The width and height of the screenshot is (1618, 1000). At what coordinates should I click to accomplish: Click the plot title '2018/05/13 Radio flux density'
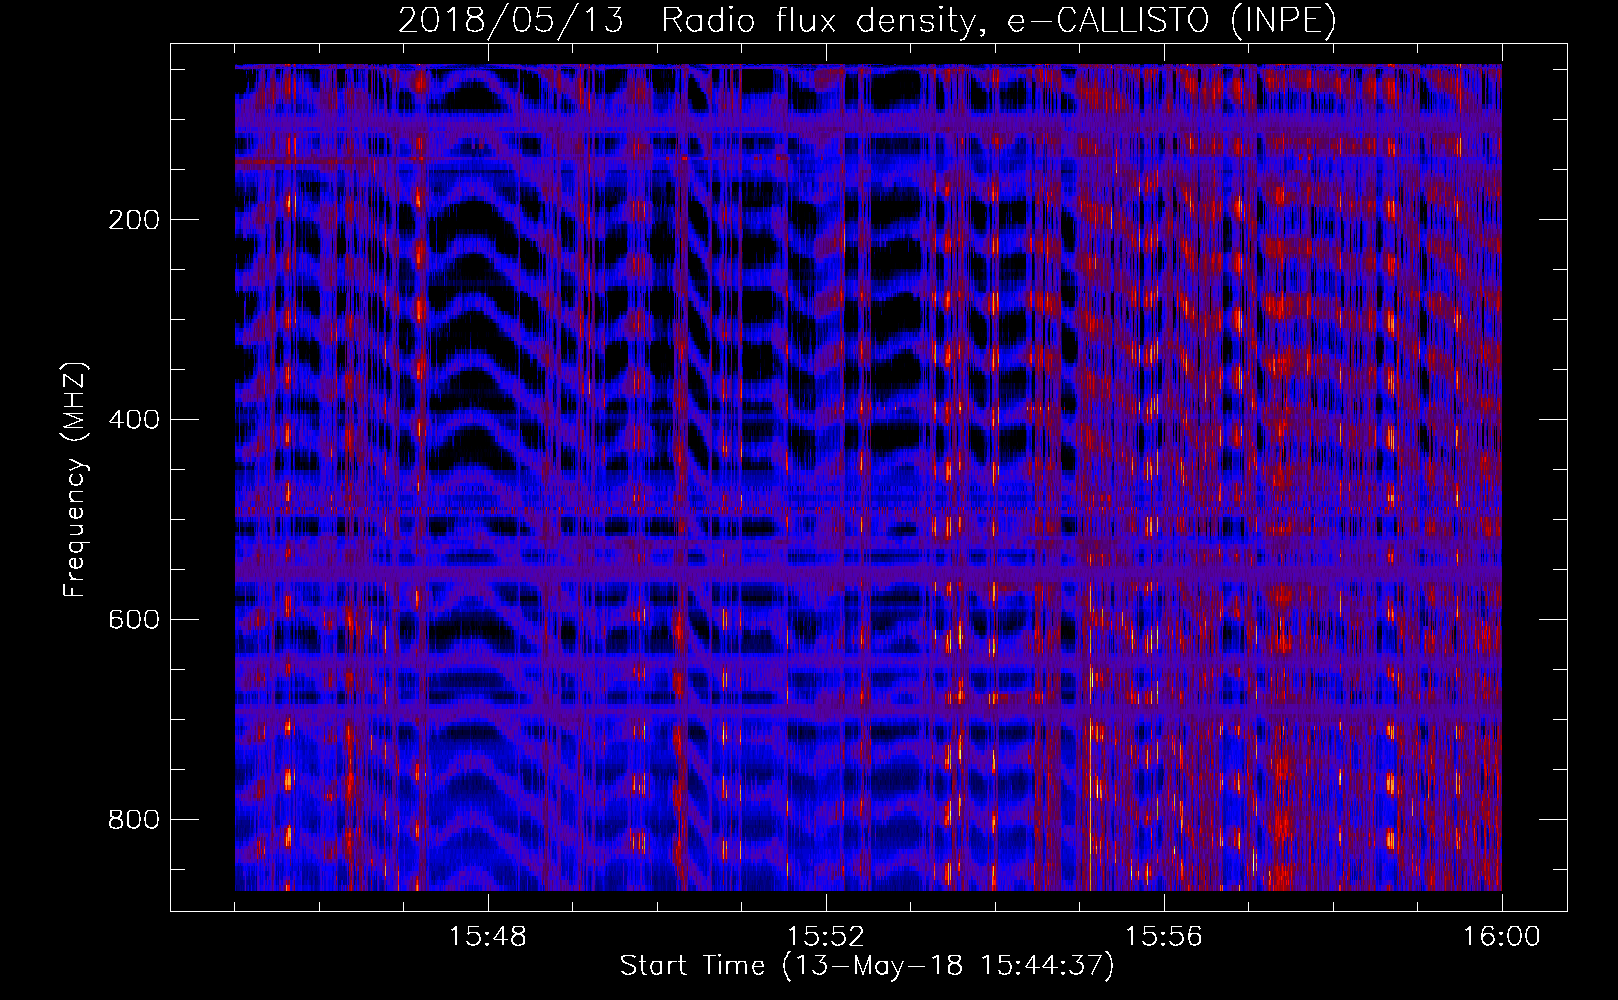[x=868, y=20]
